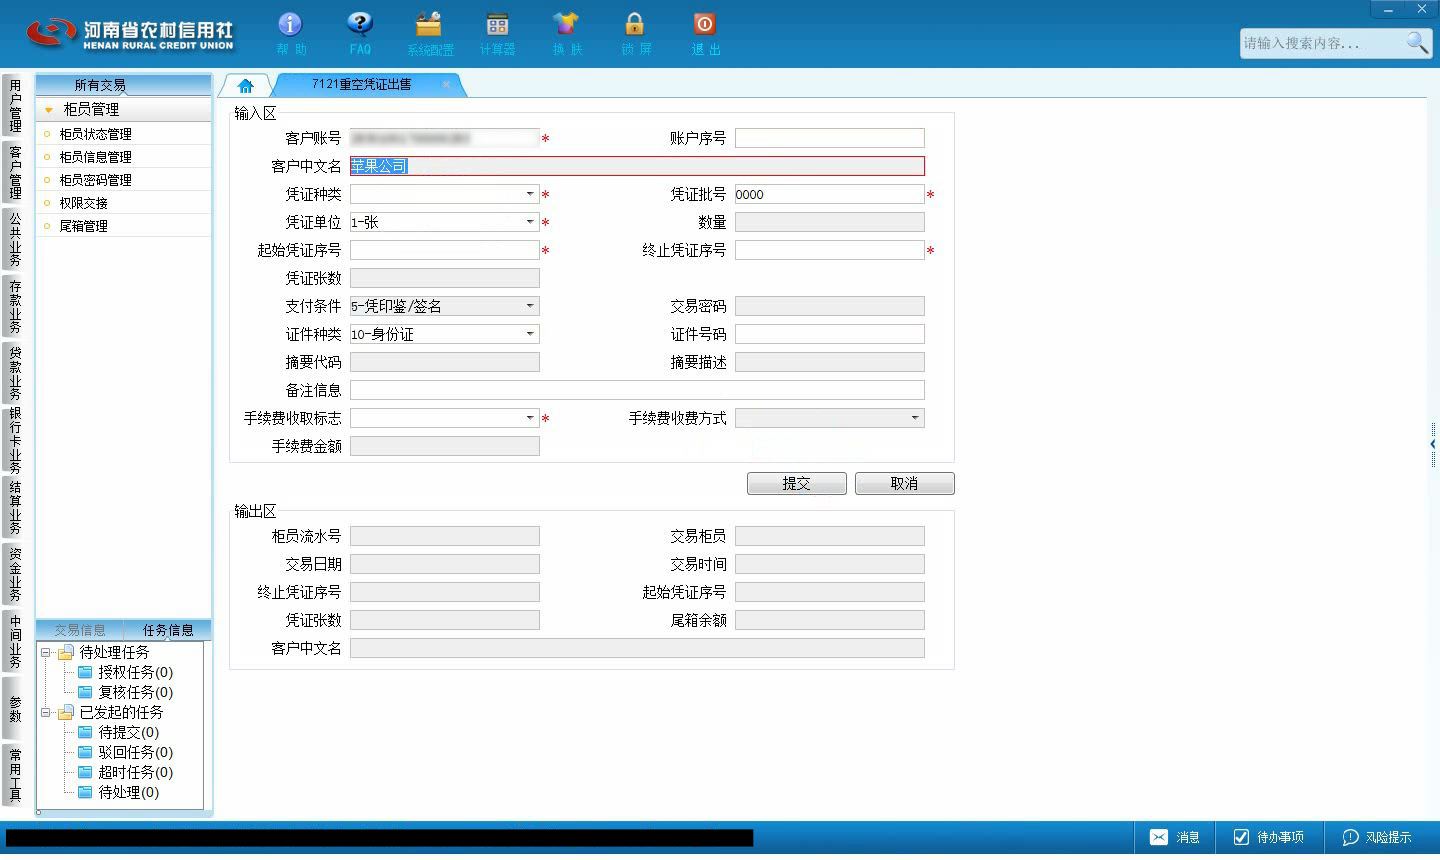Collapse the 待处理任务 tree node
The image size is (1440, 860).
pyautogui.click(x=45, y=653)
